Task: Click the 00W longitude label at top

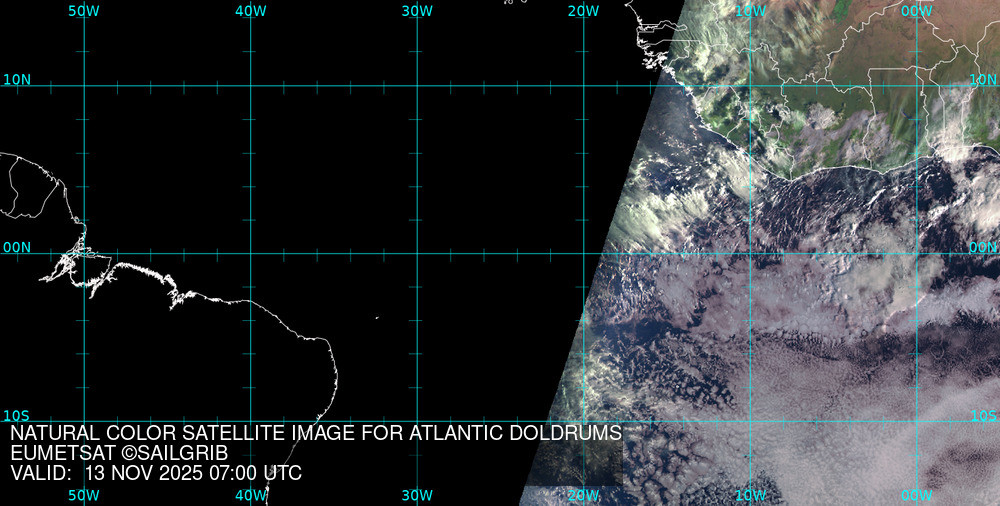Action: 916,11
